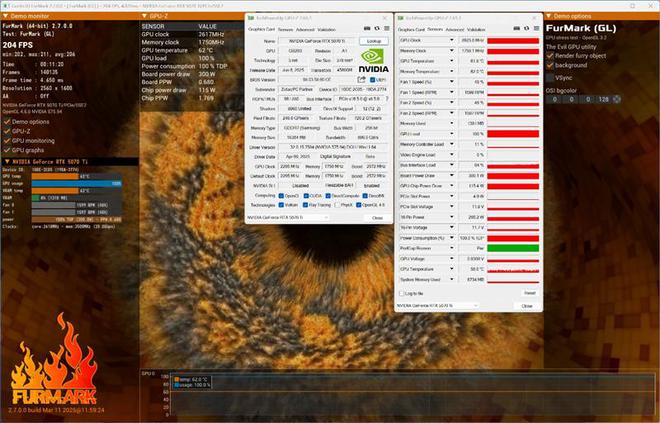660x423 pixels.
Task: Toggle the VSync checkbox in Demo options
Action: (550, 78)
